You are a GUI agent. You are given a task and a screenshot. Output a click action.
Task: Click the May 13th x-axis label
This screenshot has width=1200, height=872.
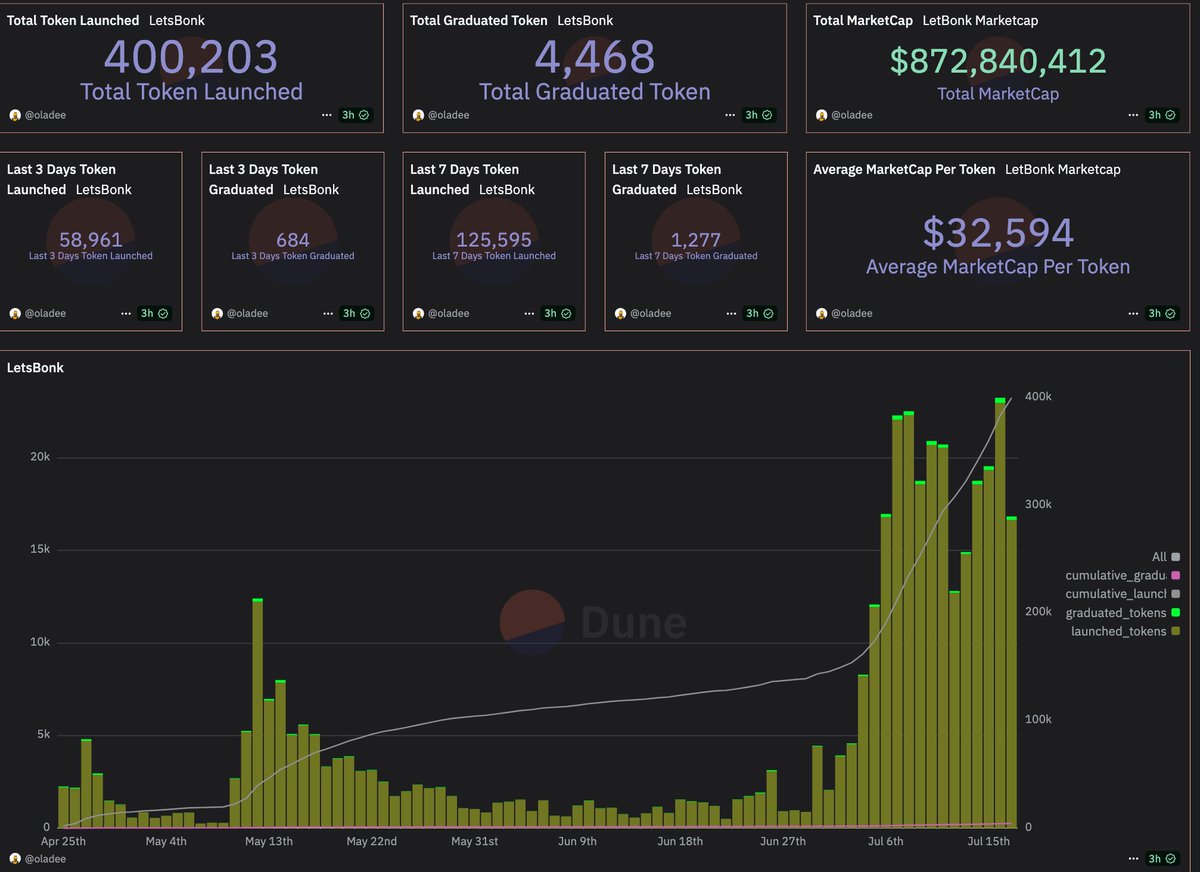tap(269, 841)
